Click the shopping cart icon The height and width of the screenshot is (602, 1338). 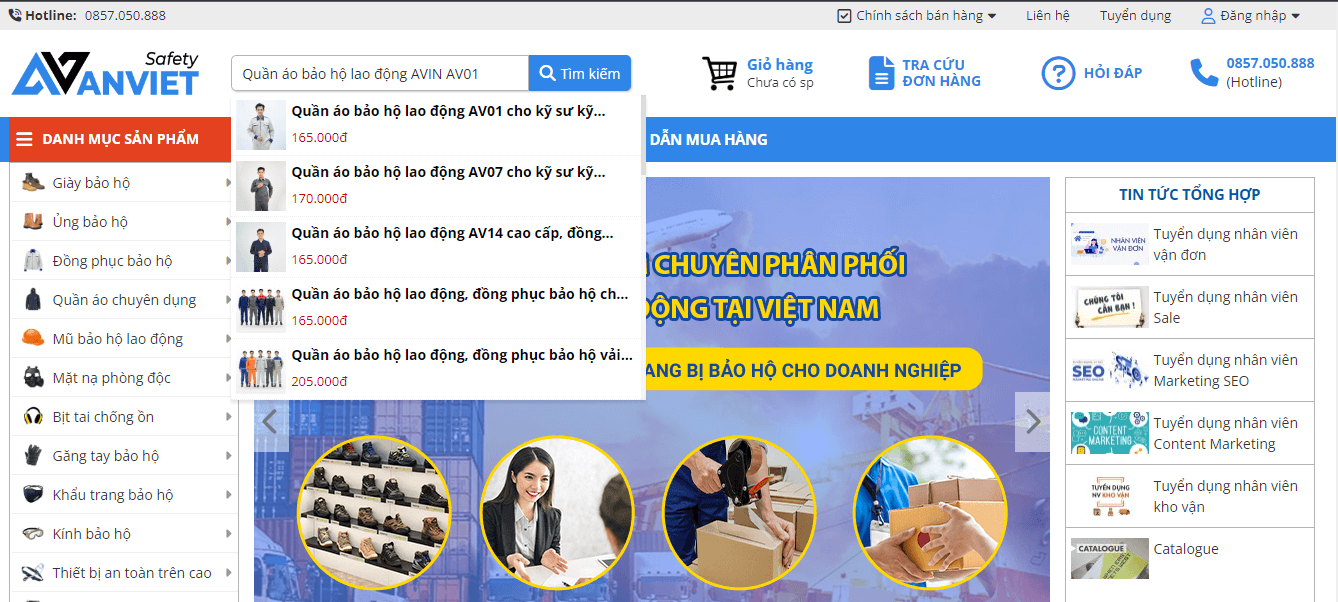(x=719, y=73)
